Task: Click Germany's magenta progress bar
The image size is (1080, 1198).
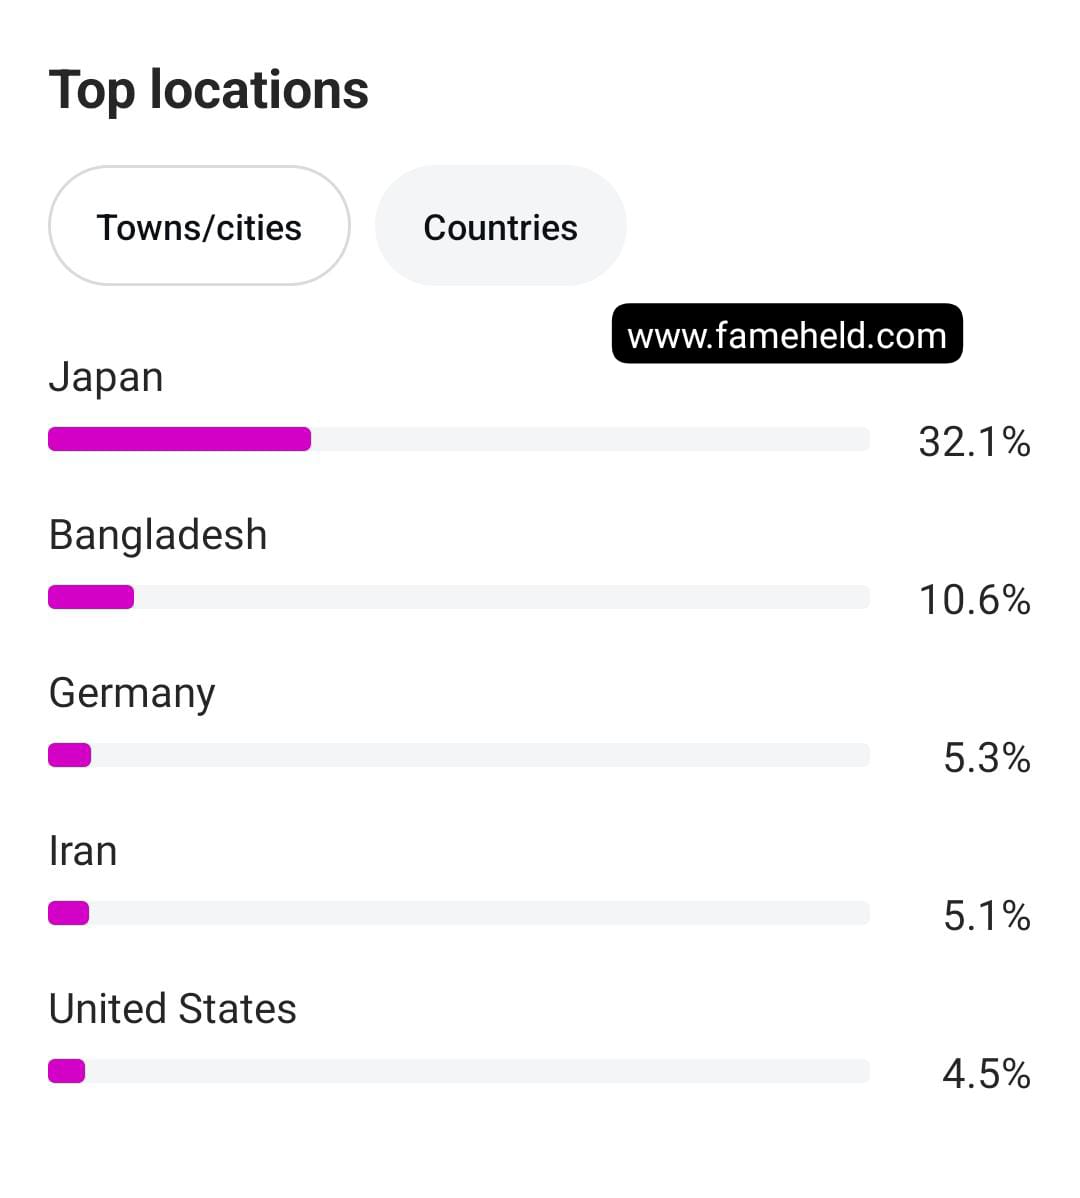Action: pos(70,755)
